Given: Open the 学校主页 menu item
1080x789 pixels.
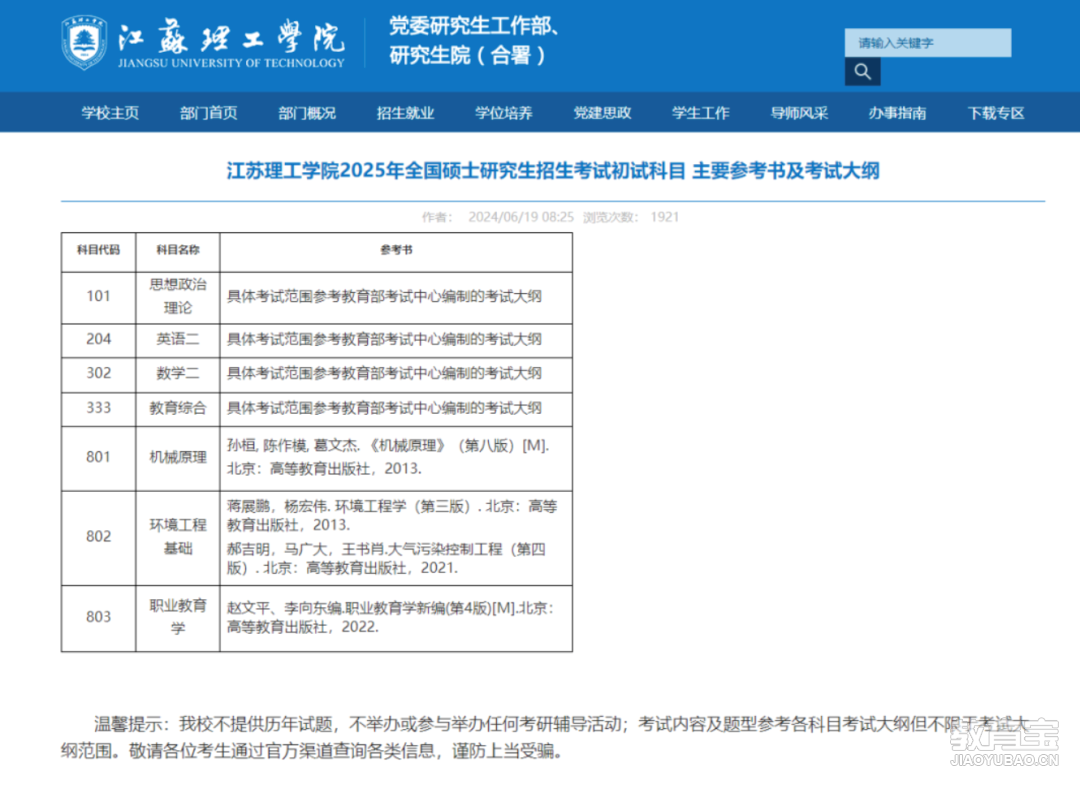Looking at the screenshot, I should tap(110, 113).
